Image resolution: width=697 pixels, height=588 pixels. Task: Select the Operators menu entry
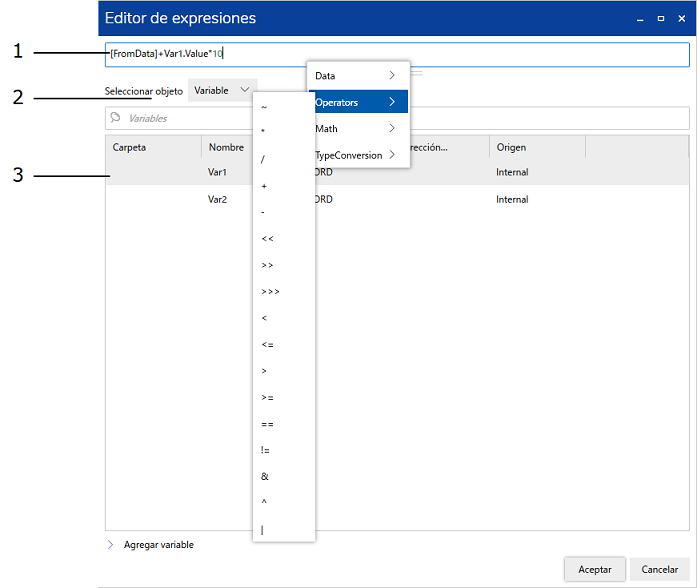pyautogui.click(x=357, y=102)
